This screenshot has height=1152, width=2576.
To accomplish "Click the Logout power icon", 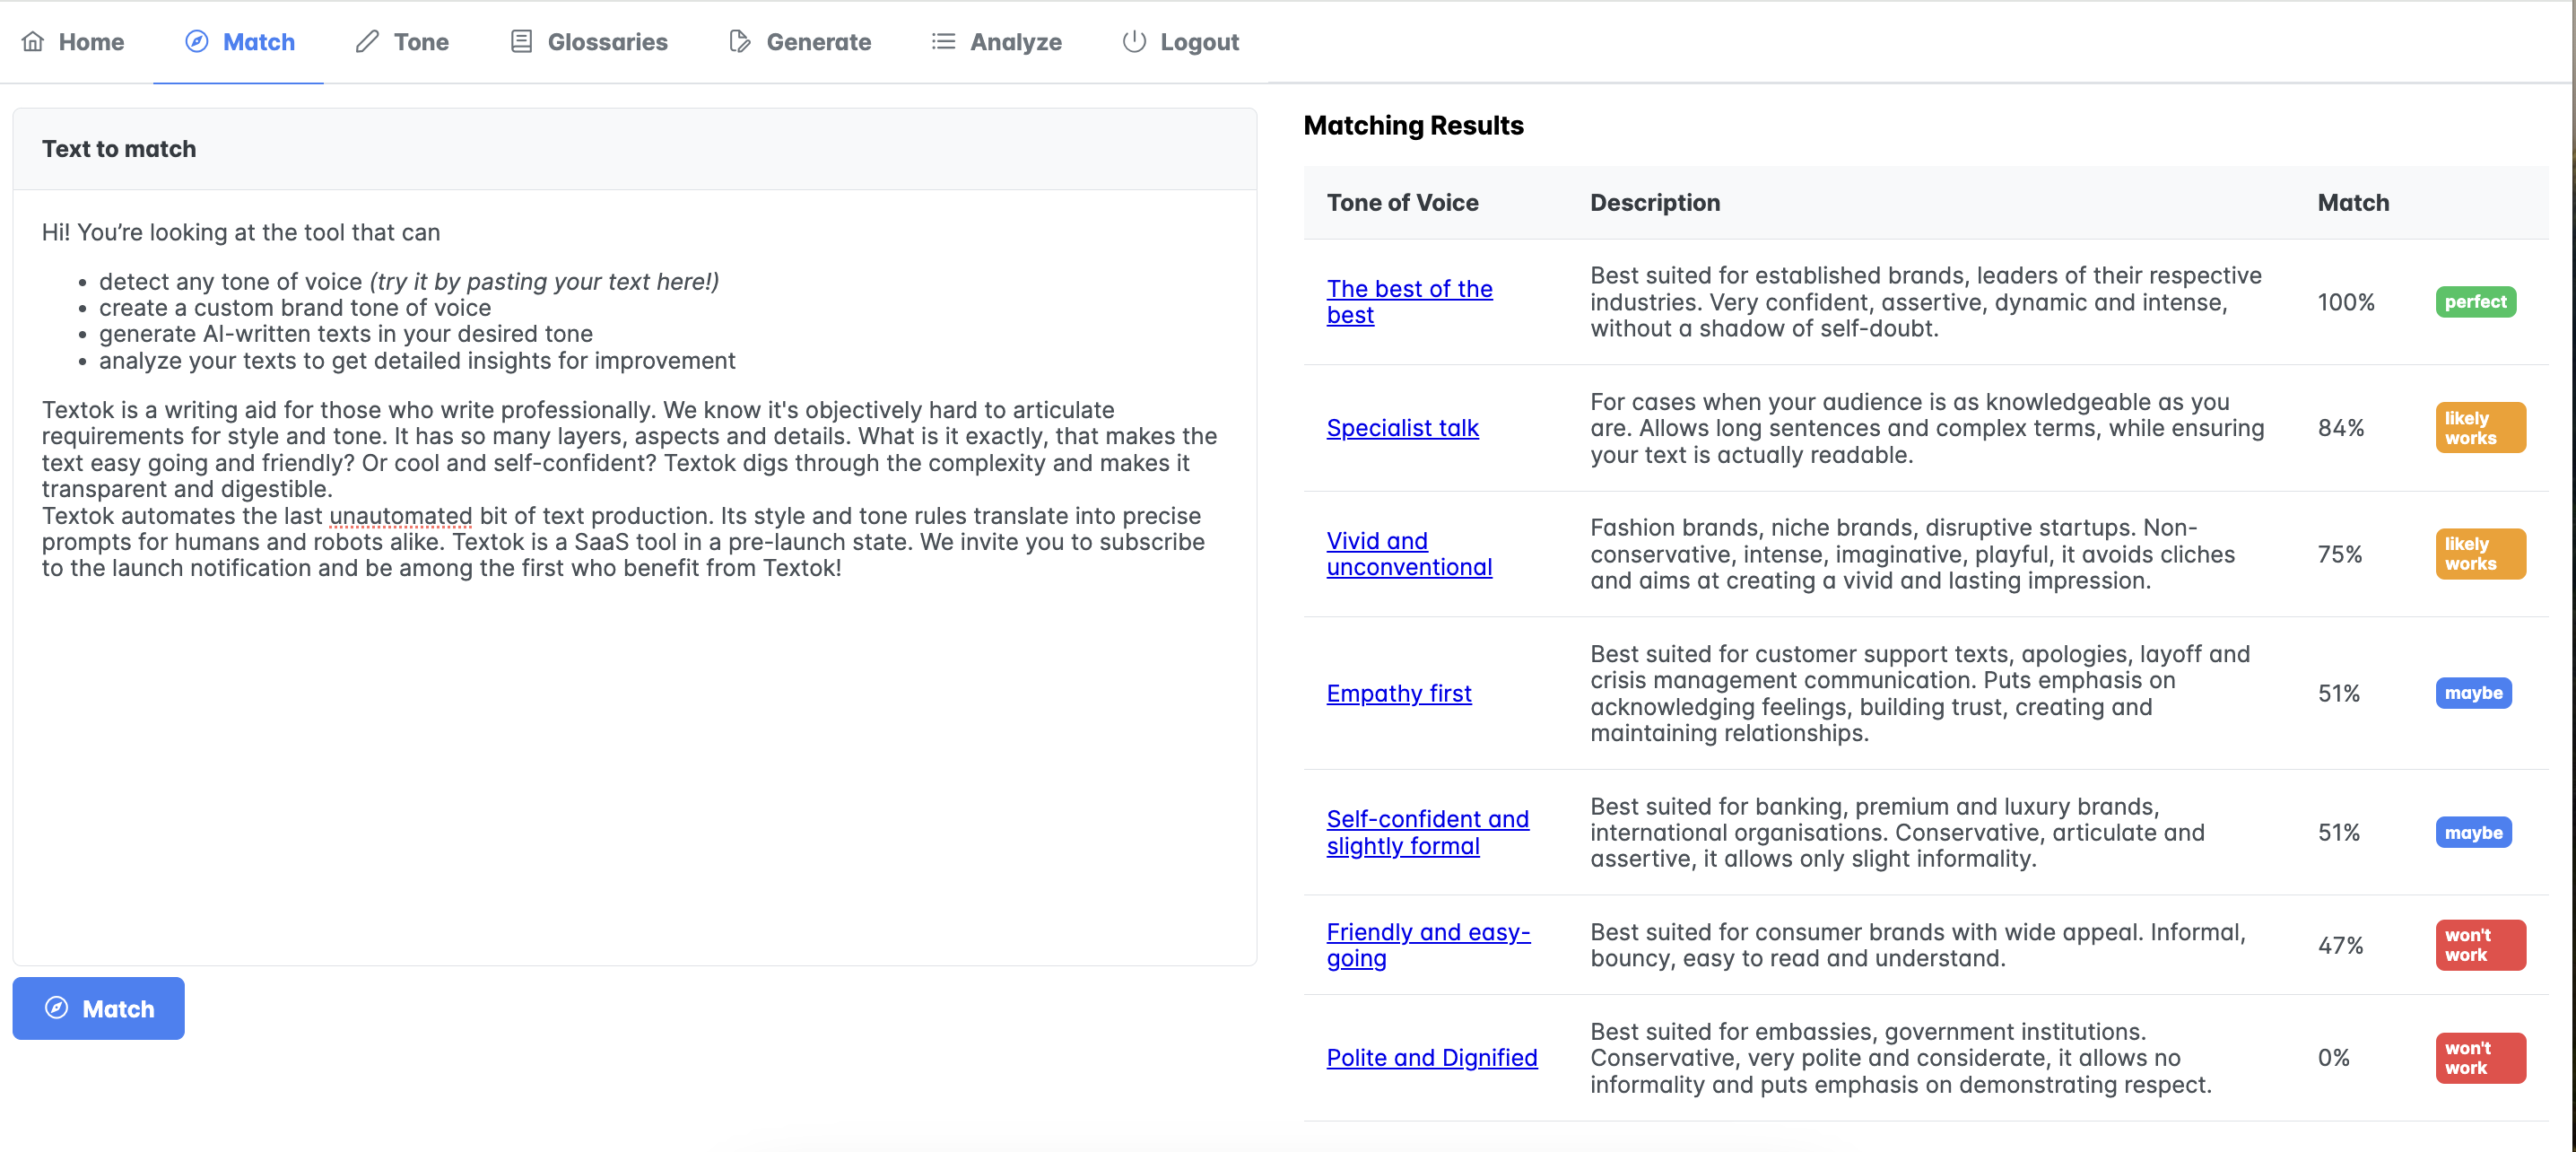I will click(x=1133, y=41).
